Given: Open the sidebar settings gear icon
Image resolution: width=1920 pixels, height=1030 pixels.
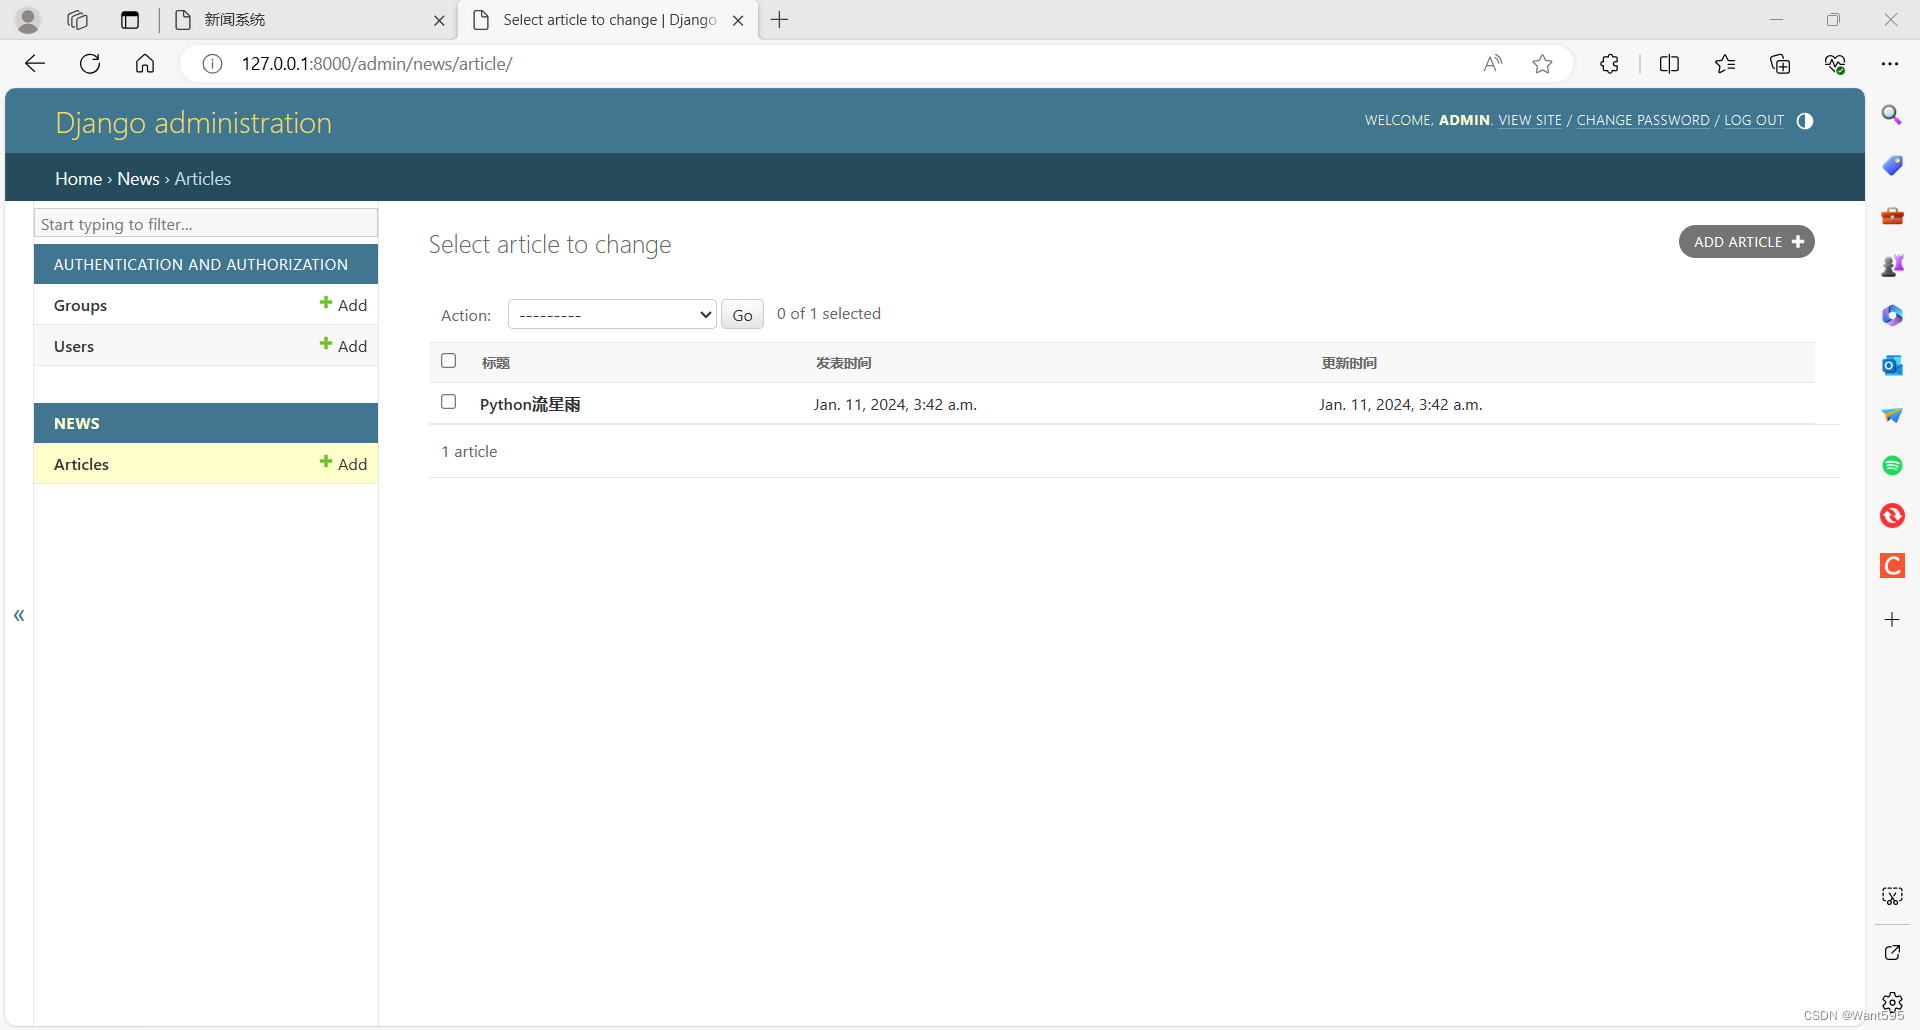Looking at the screenshot, I should pos(1892,1002).
